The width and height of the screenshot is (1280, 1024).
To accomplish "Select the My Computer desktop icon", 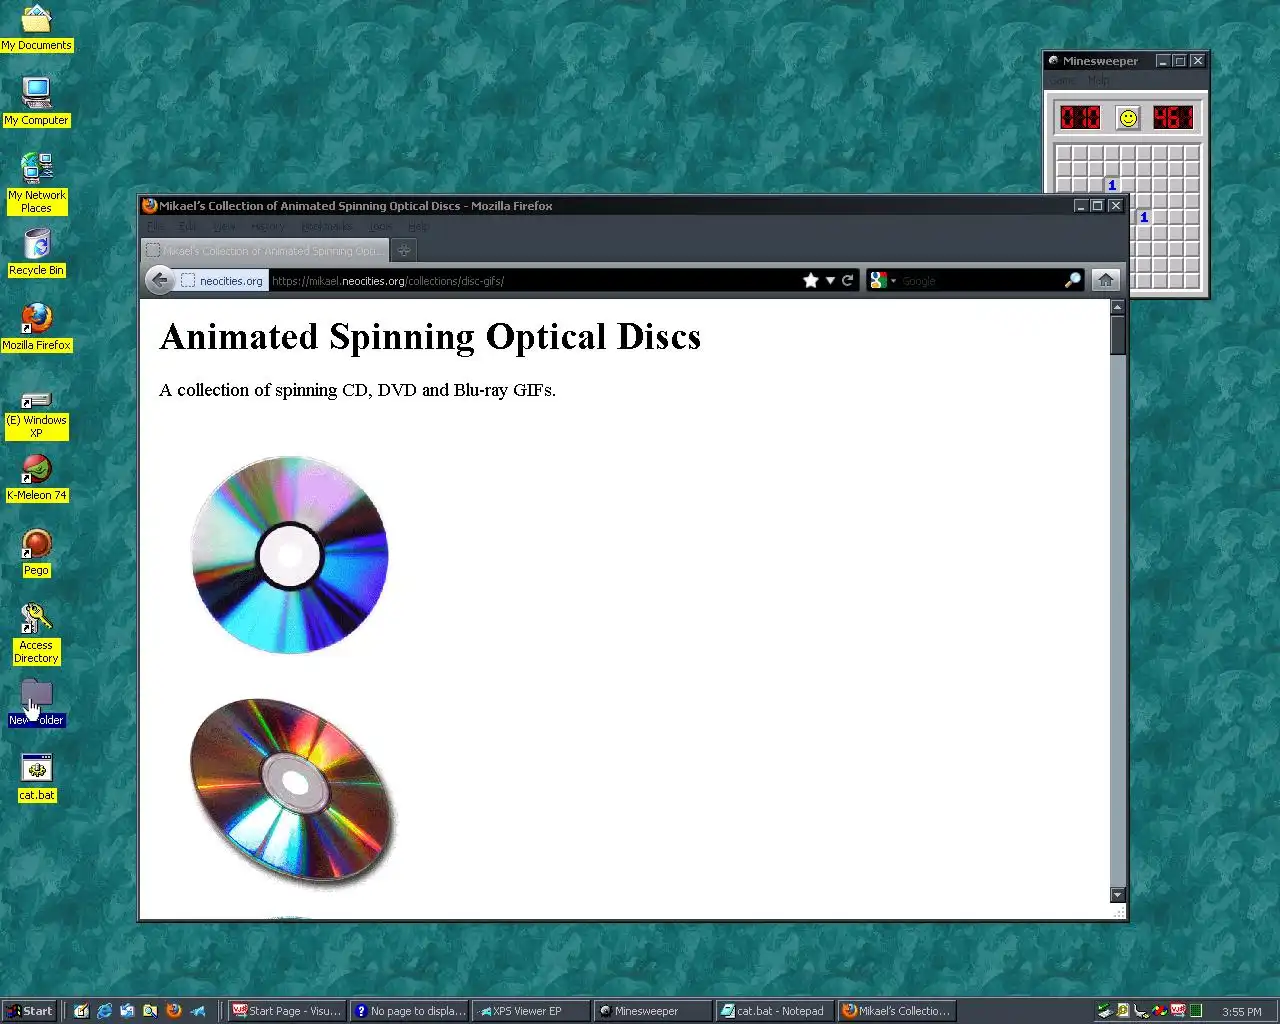I will (x=37, y=102).
